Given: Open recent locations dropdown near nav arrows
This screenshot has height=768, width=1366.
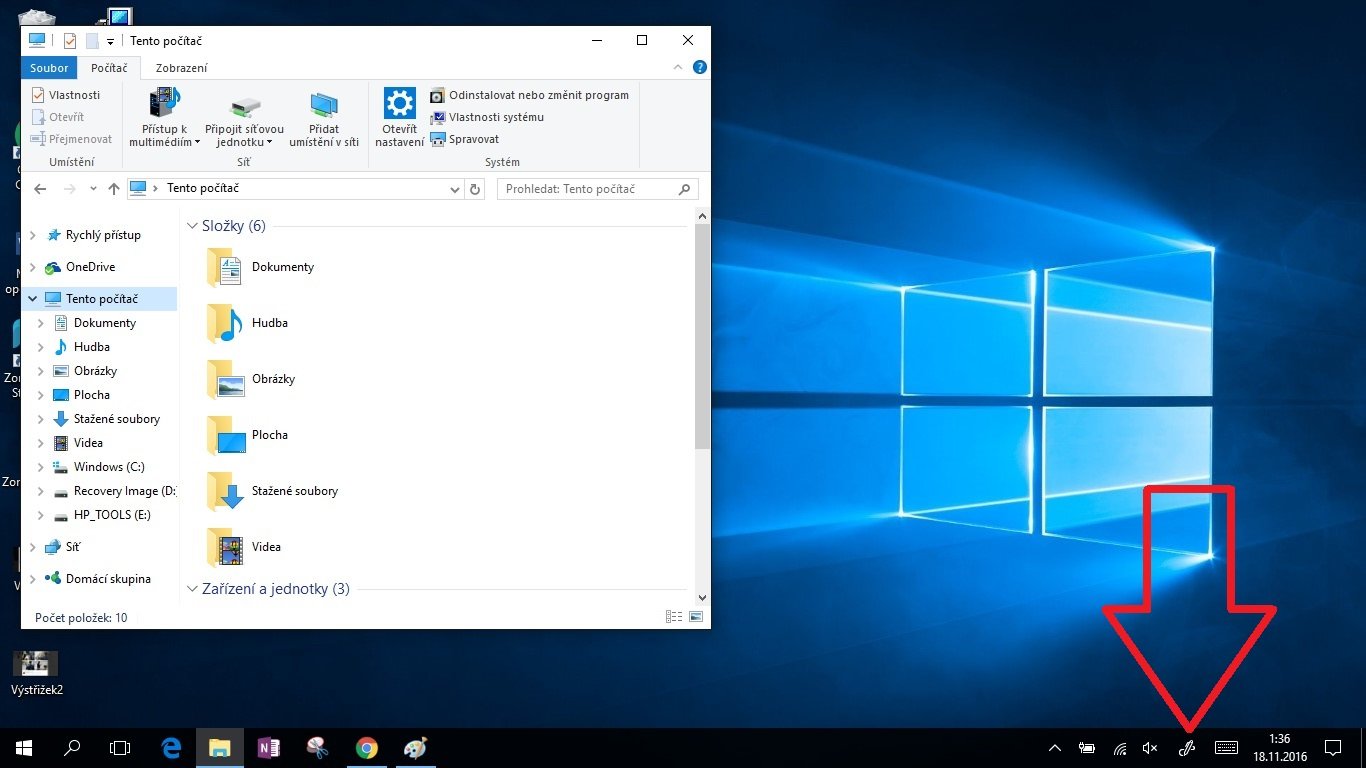Looking at the screenshot, I should click(93, 189).
